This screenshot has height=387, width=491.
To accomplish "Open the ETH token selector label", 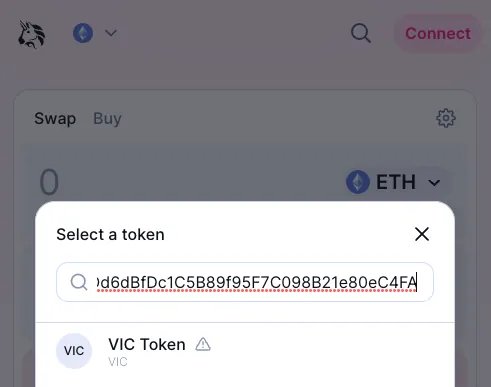I will coord(396,182).
